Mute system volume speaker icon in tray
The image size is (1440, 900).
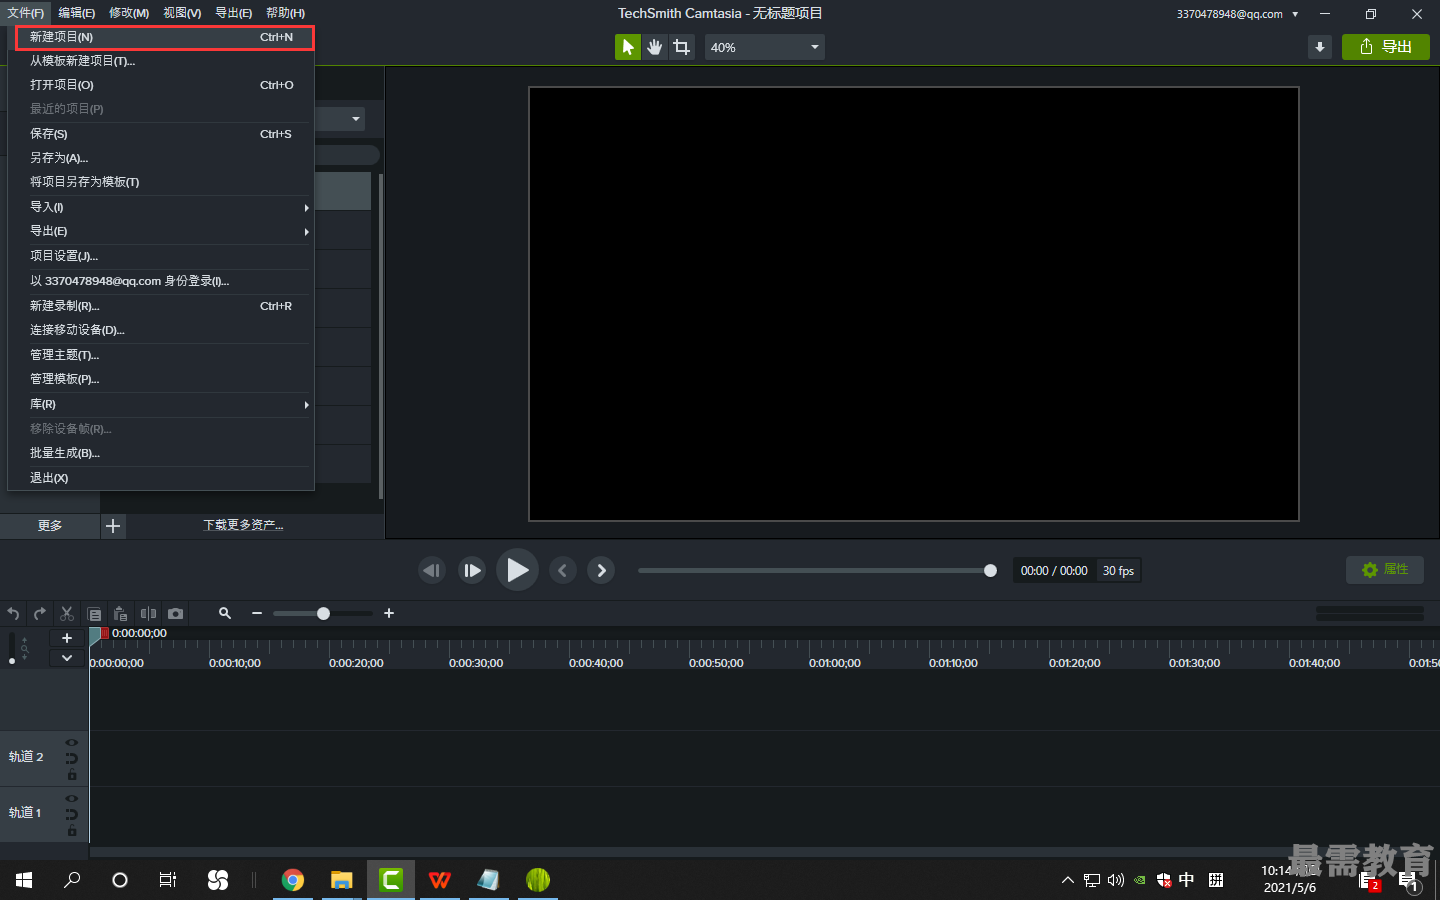[x=1116, y=880]
